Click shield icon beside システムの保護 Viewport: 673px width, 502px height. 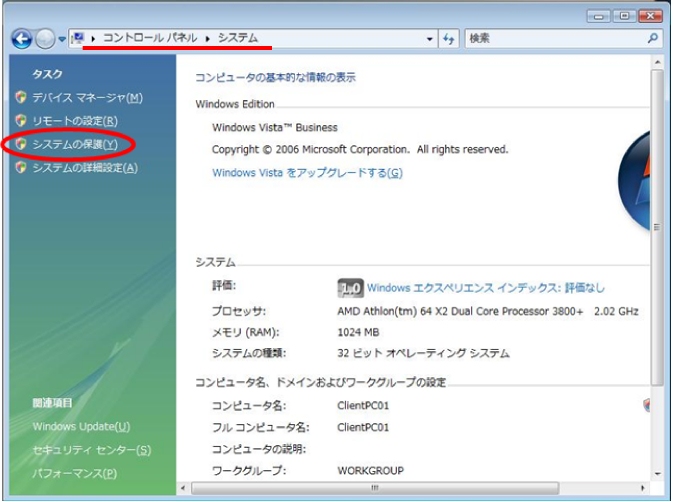click(21, 145)
